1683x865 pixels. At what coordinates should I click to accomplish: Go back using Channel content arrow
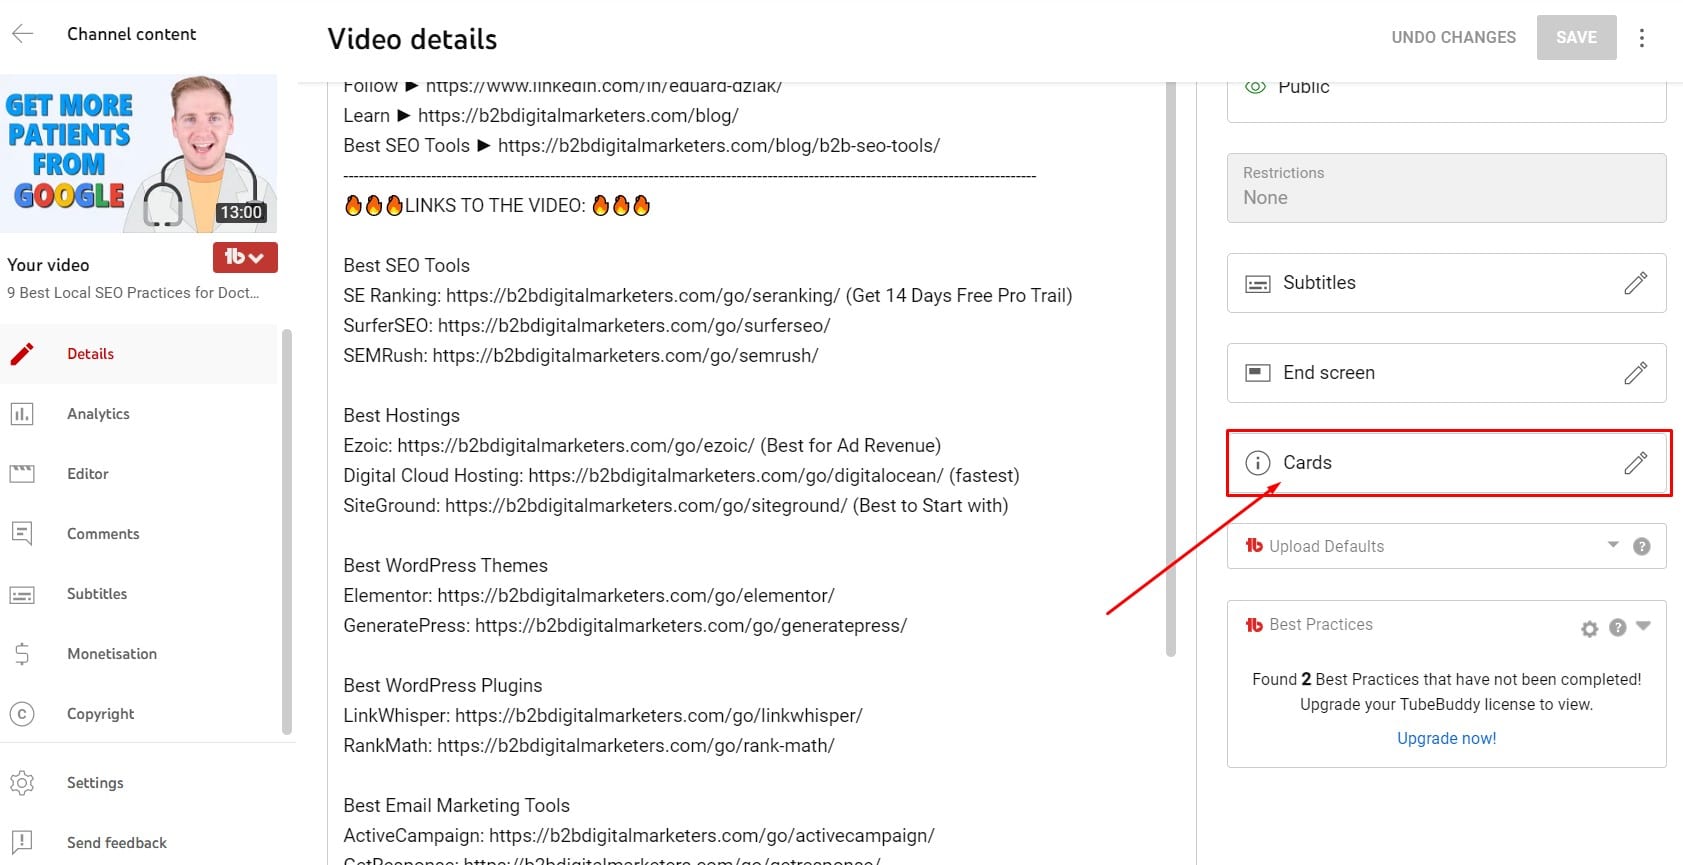pyautogui.click(x=23, y=34)
